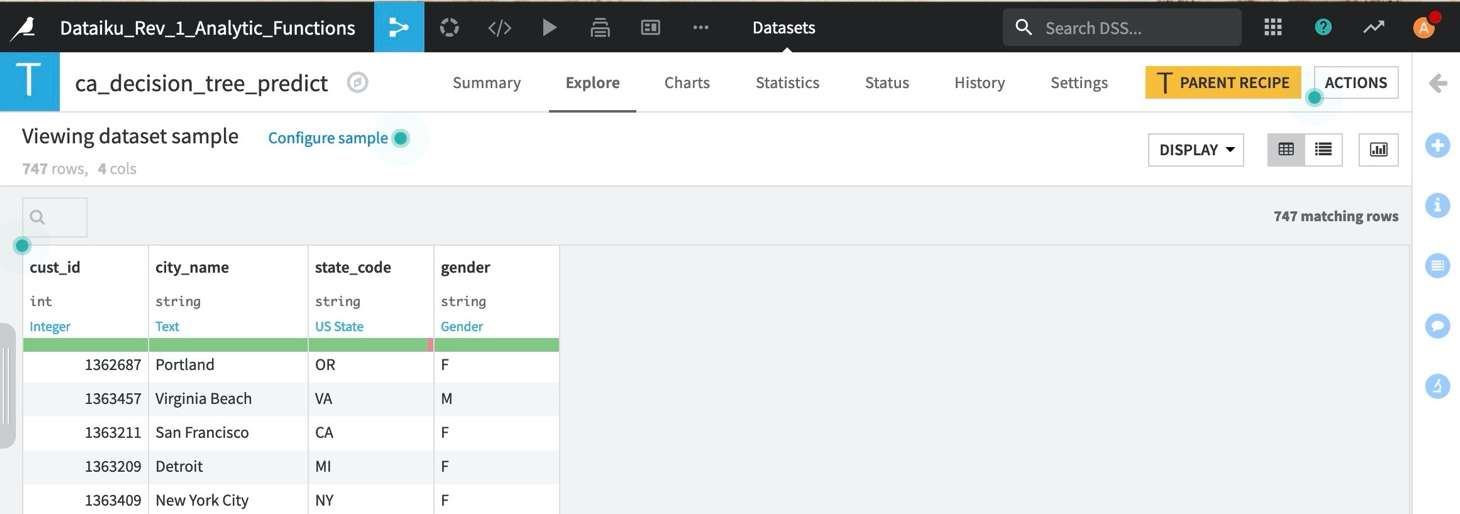Click the code recipes icon in navbar
The height and width of the screenshot is (514, 1460).
tap(499, 27)
